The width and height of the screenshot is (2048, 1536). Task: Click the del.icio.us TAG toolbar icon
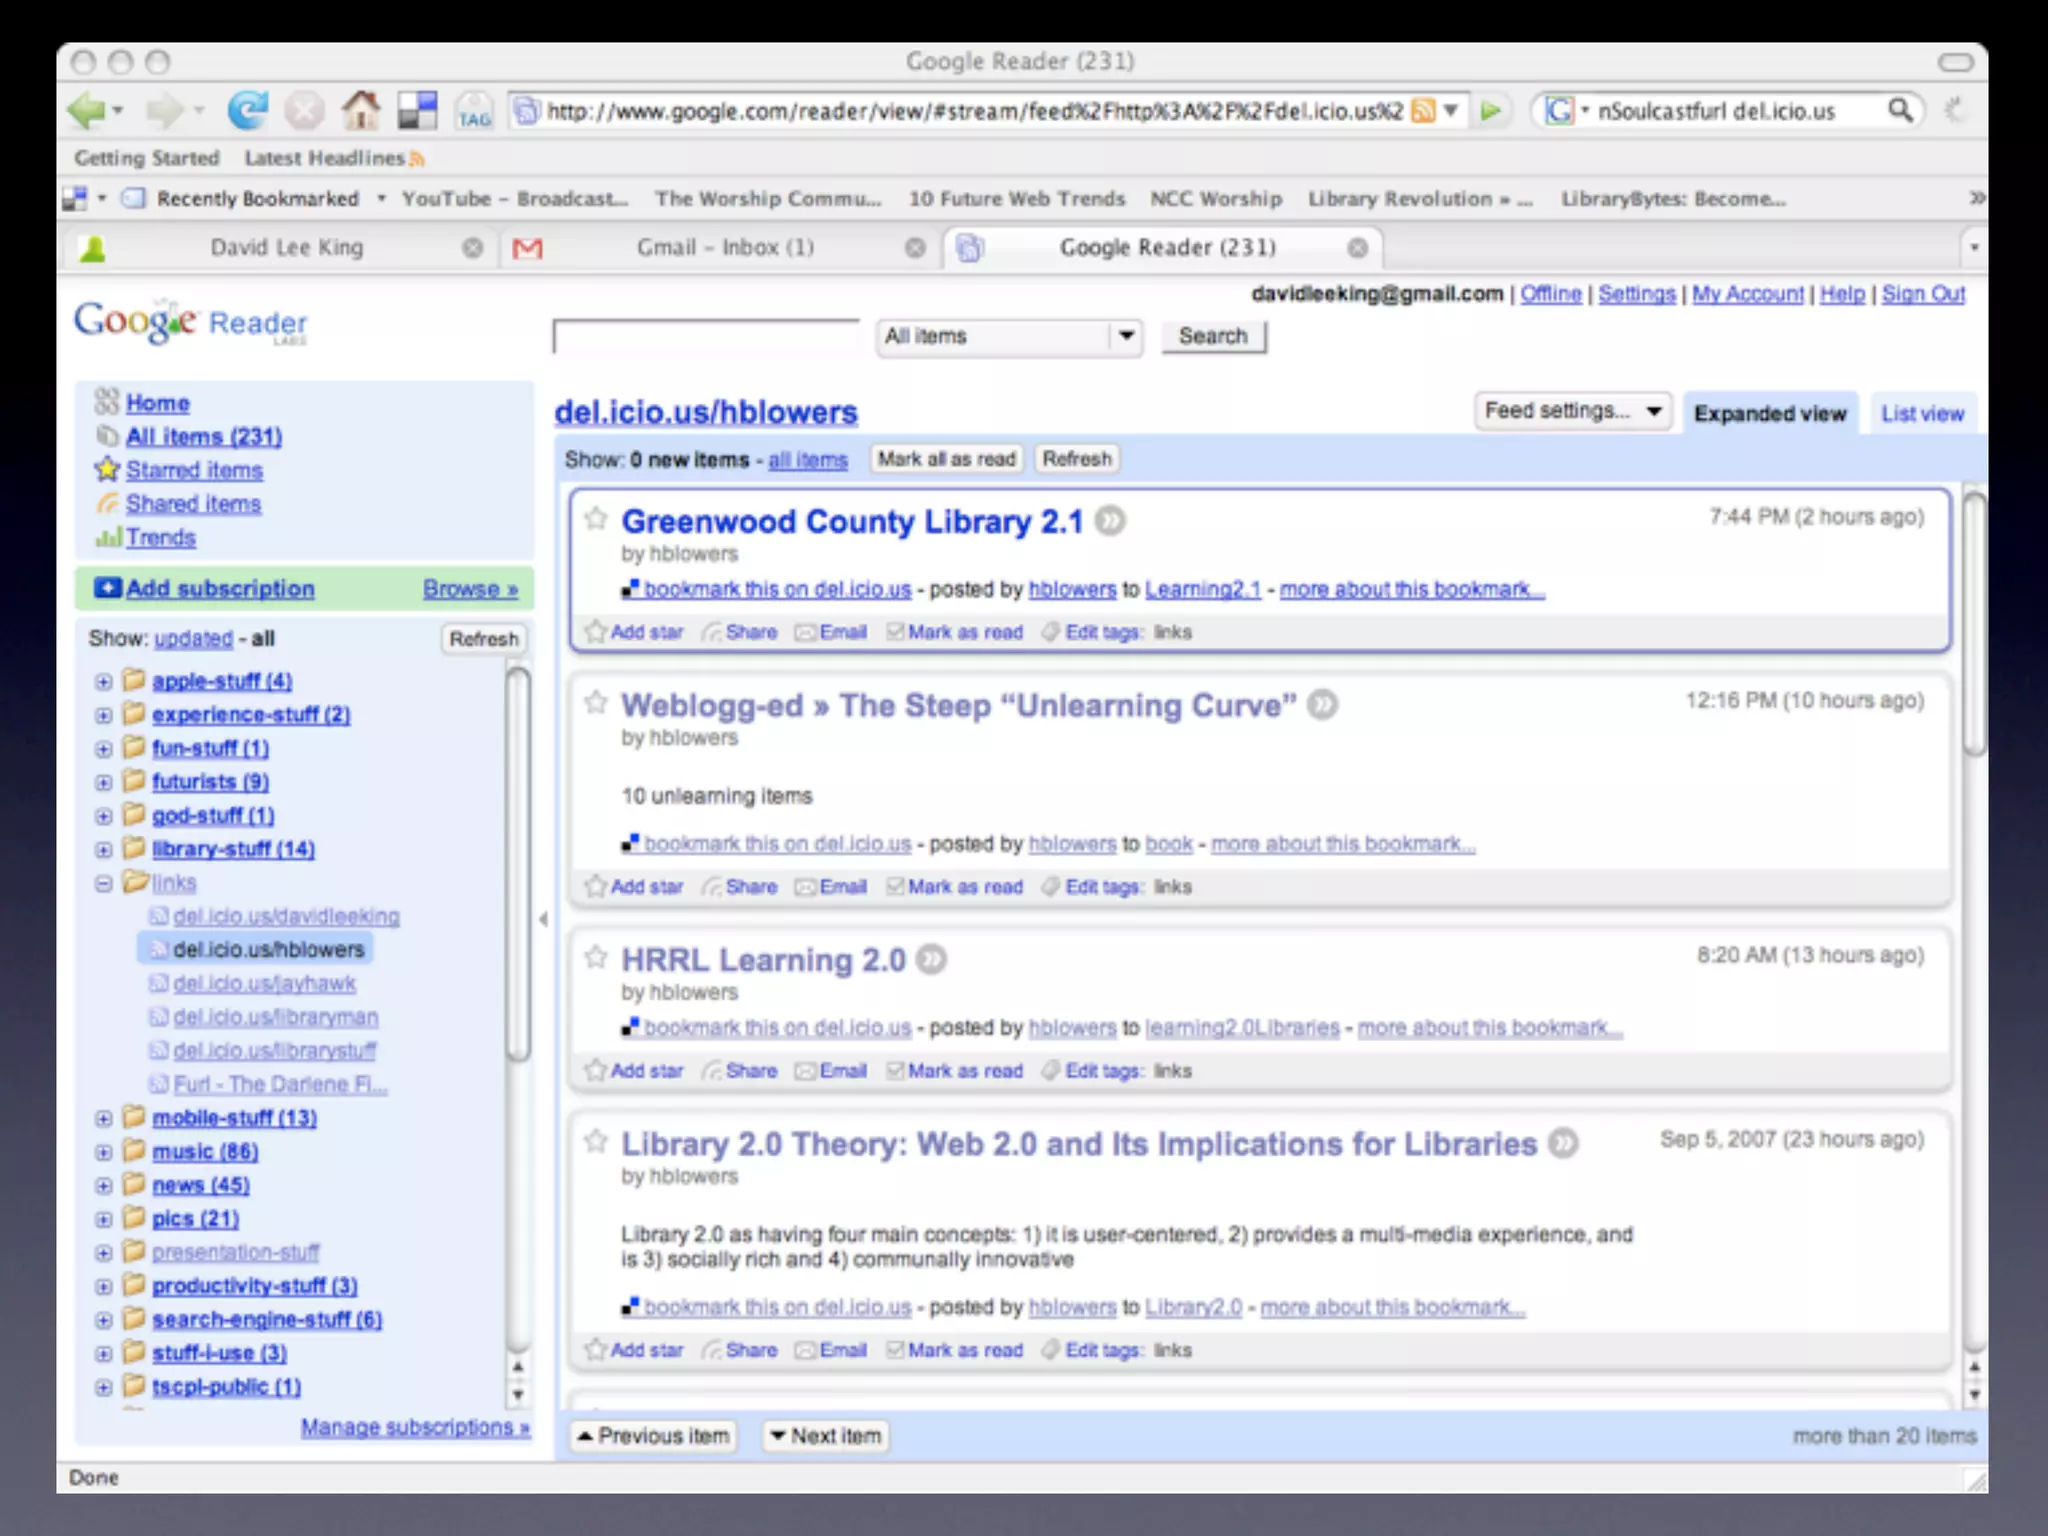(474, 111)
